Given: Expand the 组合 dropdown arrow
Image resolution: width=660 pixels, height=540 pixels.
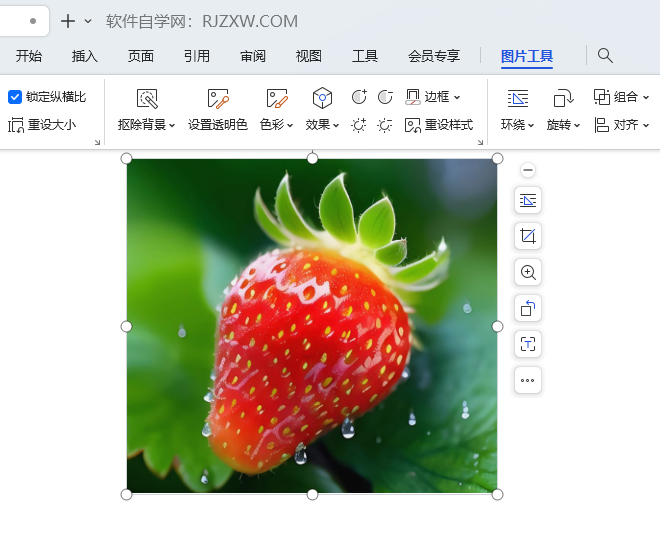Looking at the screenshot, I should (646, 98).
